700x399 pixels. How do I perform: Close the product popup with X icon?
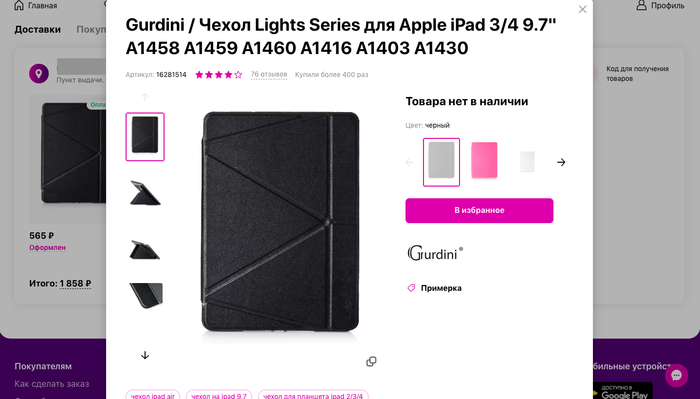[582, 9]
